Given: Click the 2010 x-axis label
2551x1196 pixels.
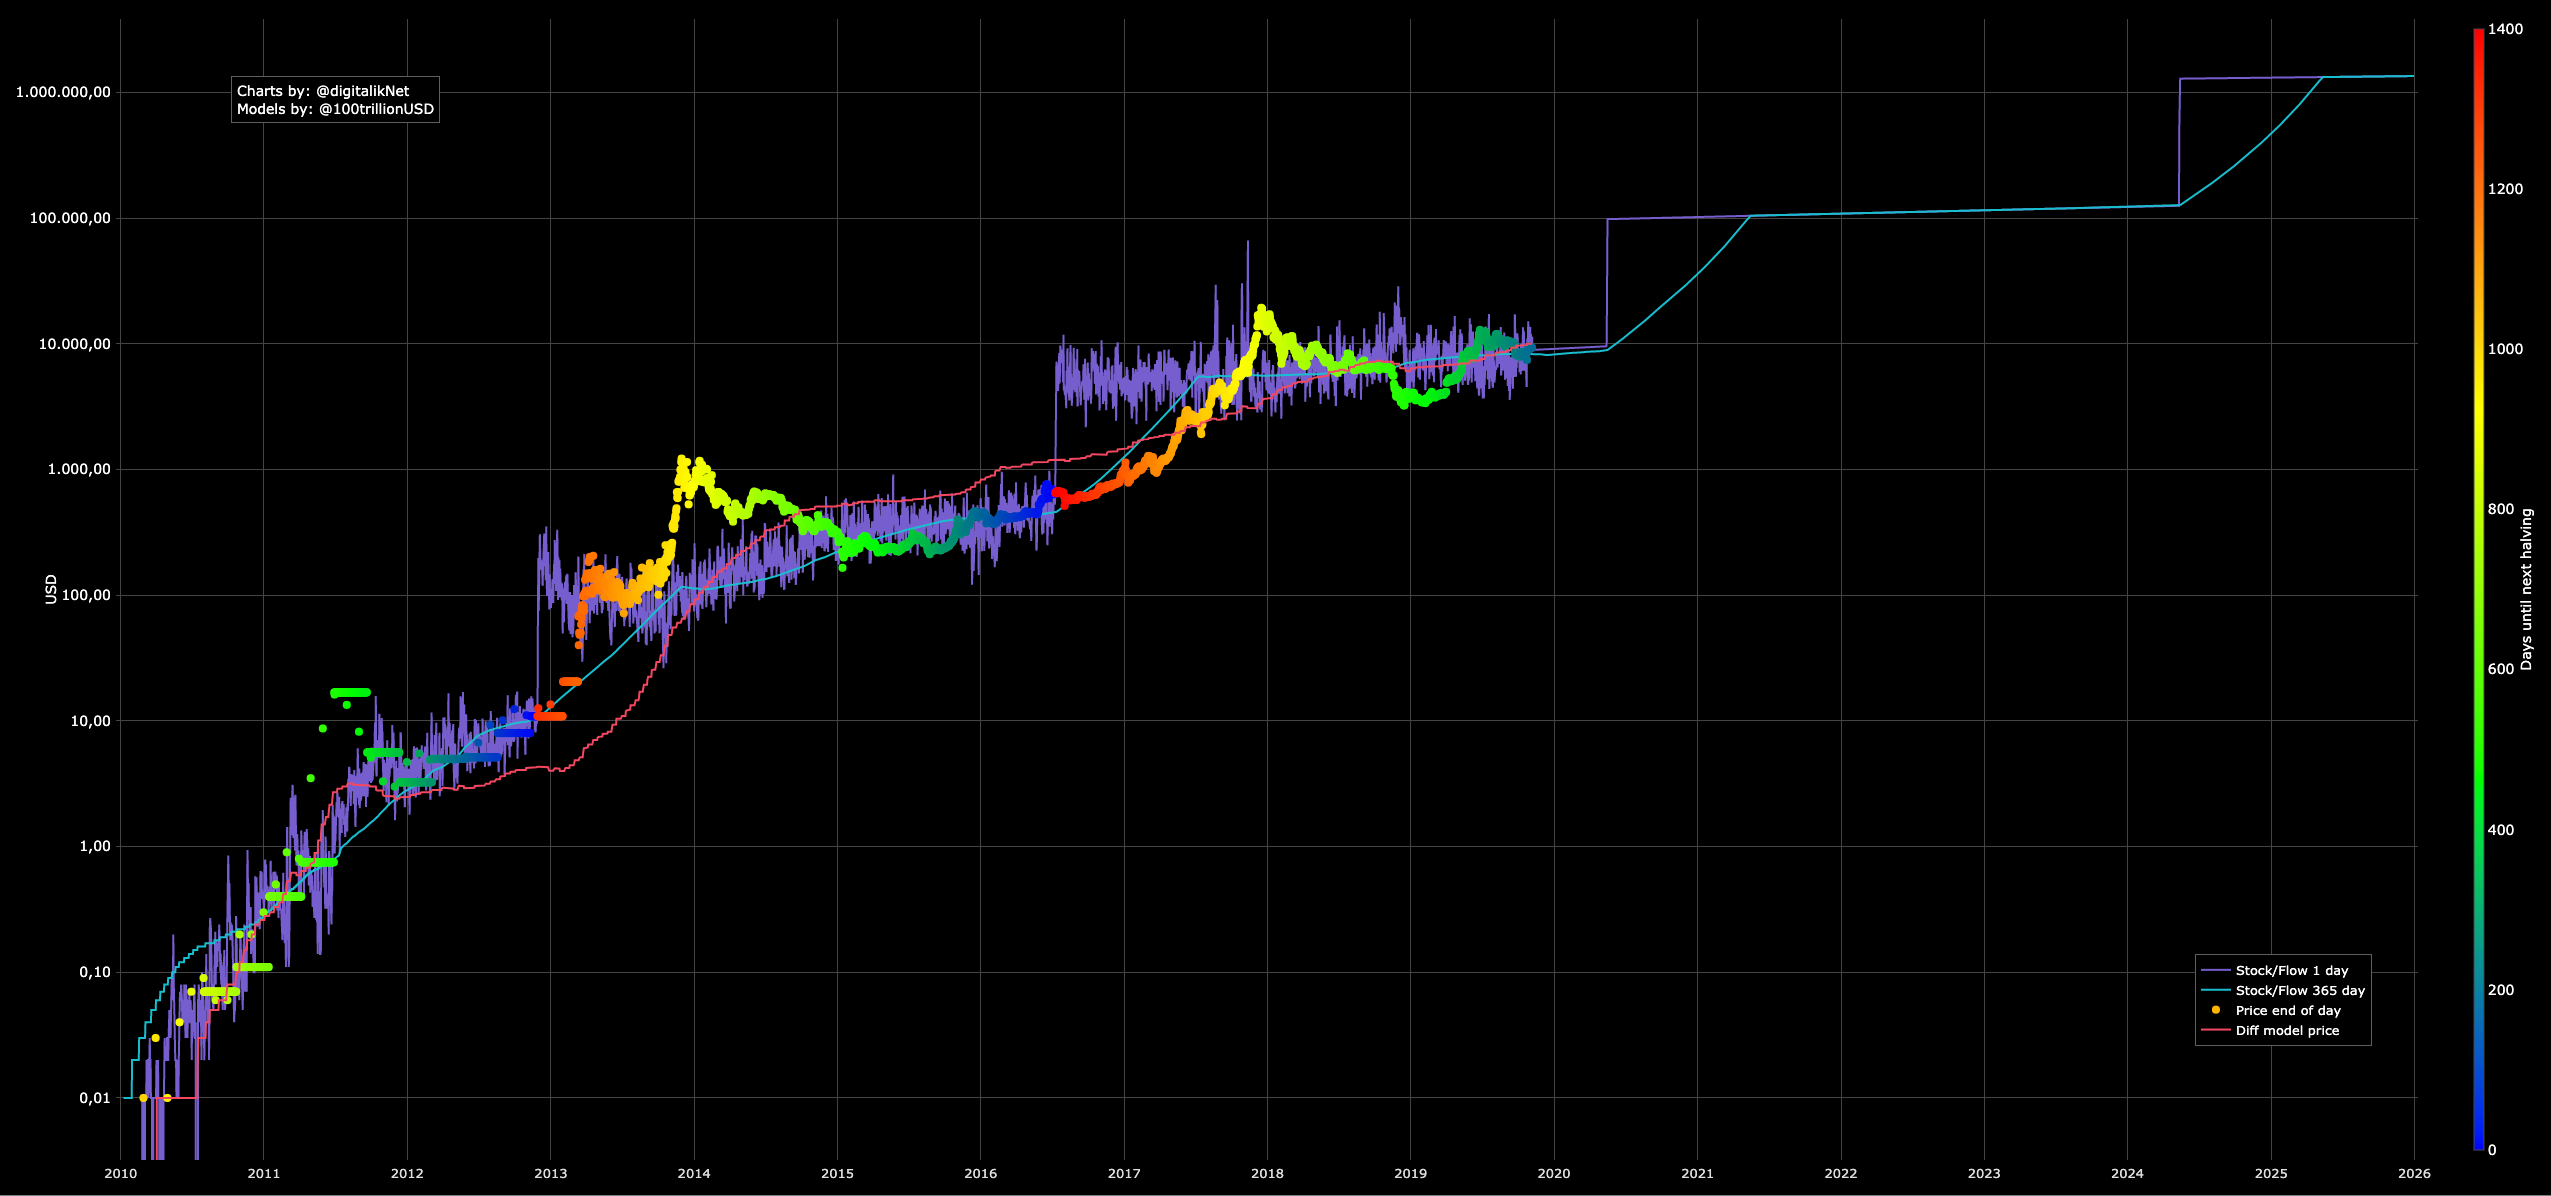Looking at the screenshot, I should click(120, 1173).
